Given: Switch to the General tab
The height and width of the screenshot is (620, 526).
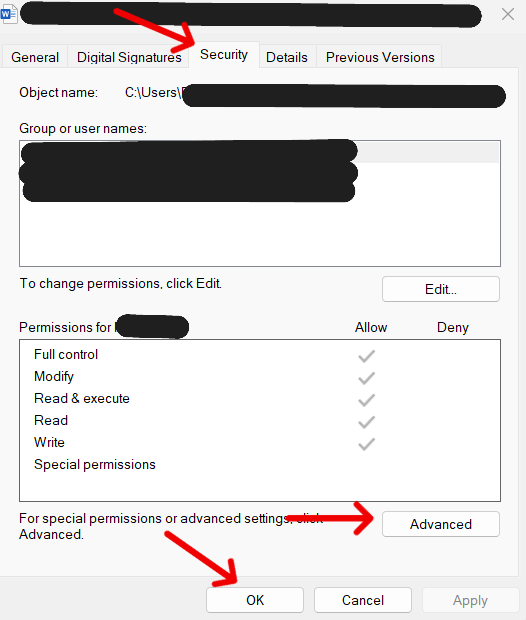Looking at the screenshot, I should click(x=35, y=57).
